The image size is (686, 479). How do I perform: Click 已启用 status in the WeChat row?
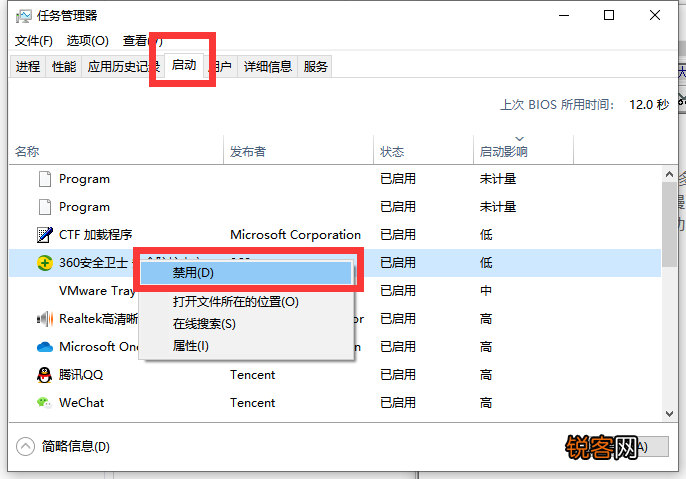(x=398, y=403)
